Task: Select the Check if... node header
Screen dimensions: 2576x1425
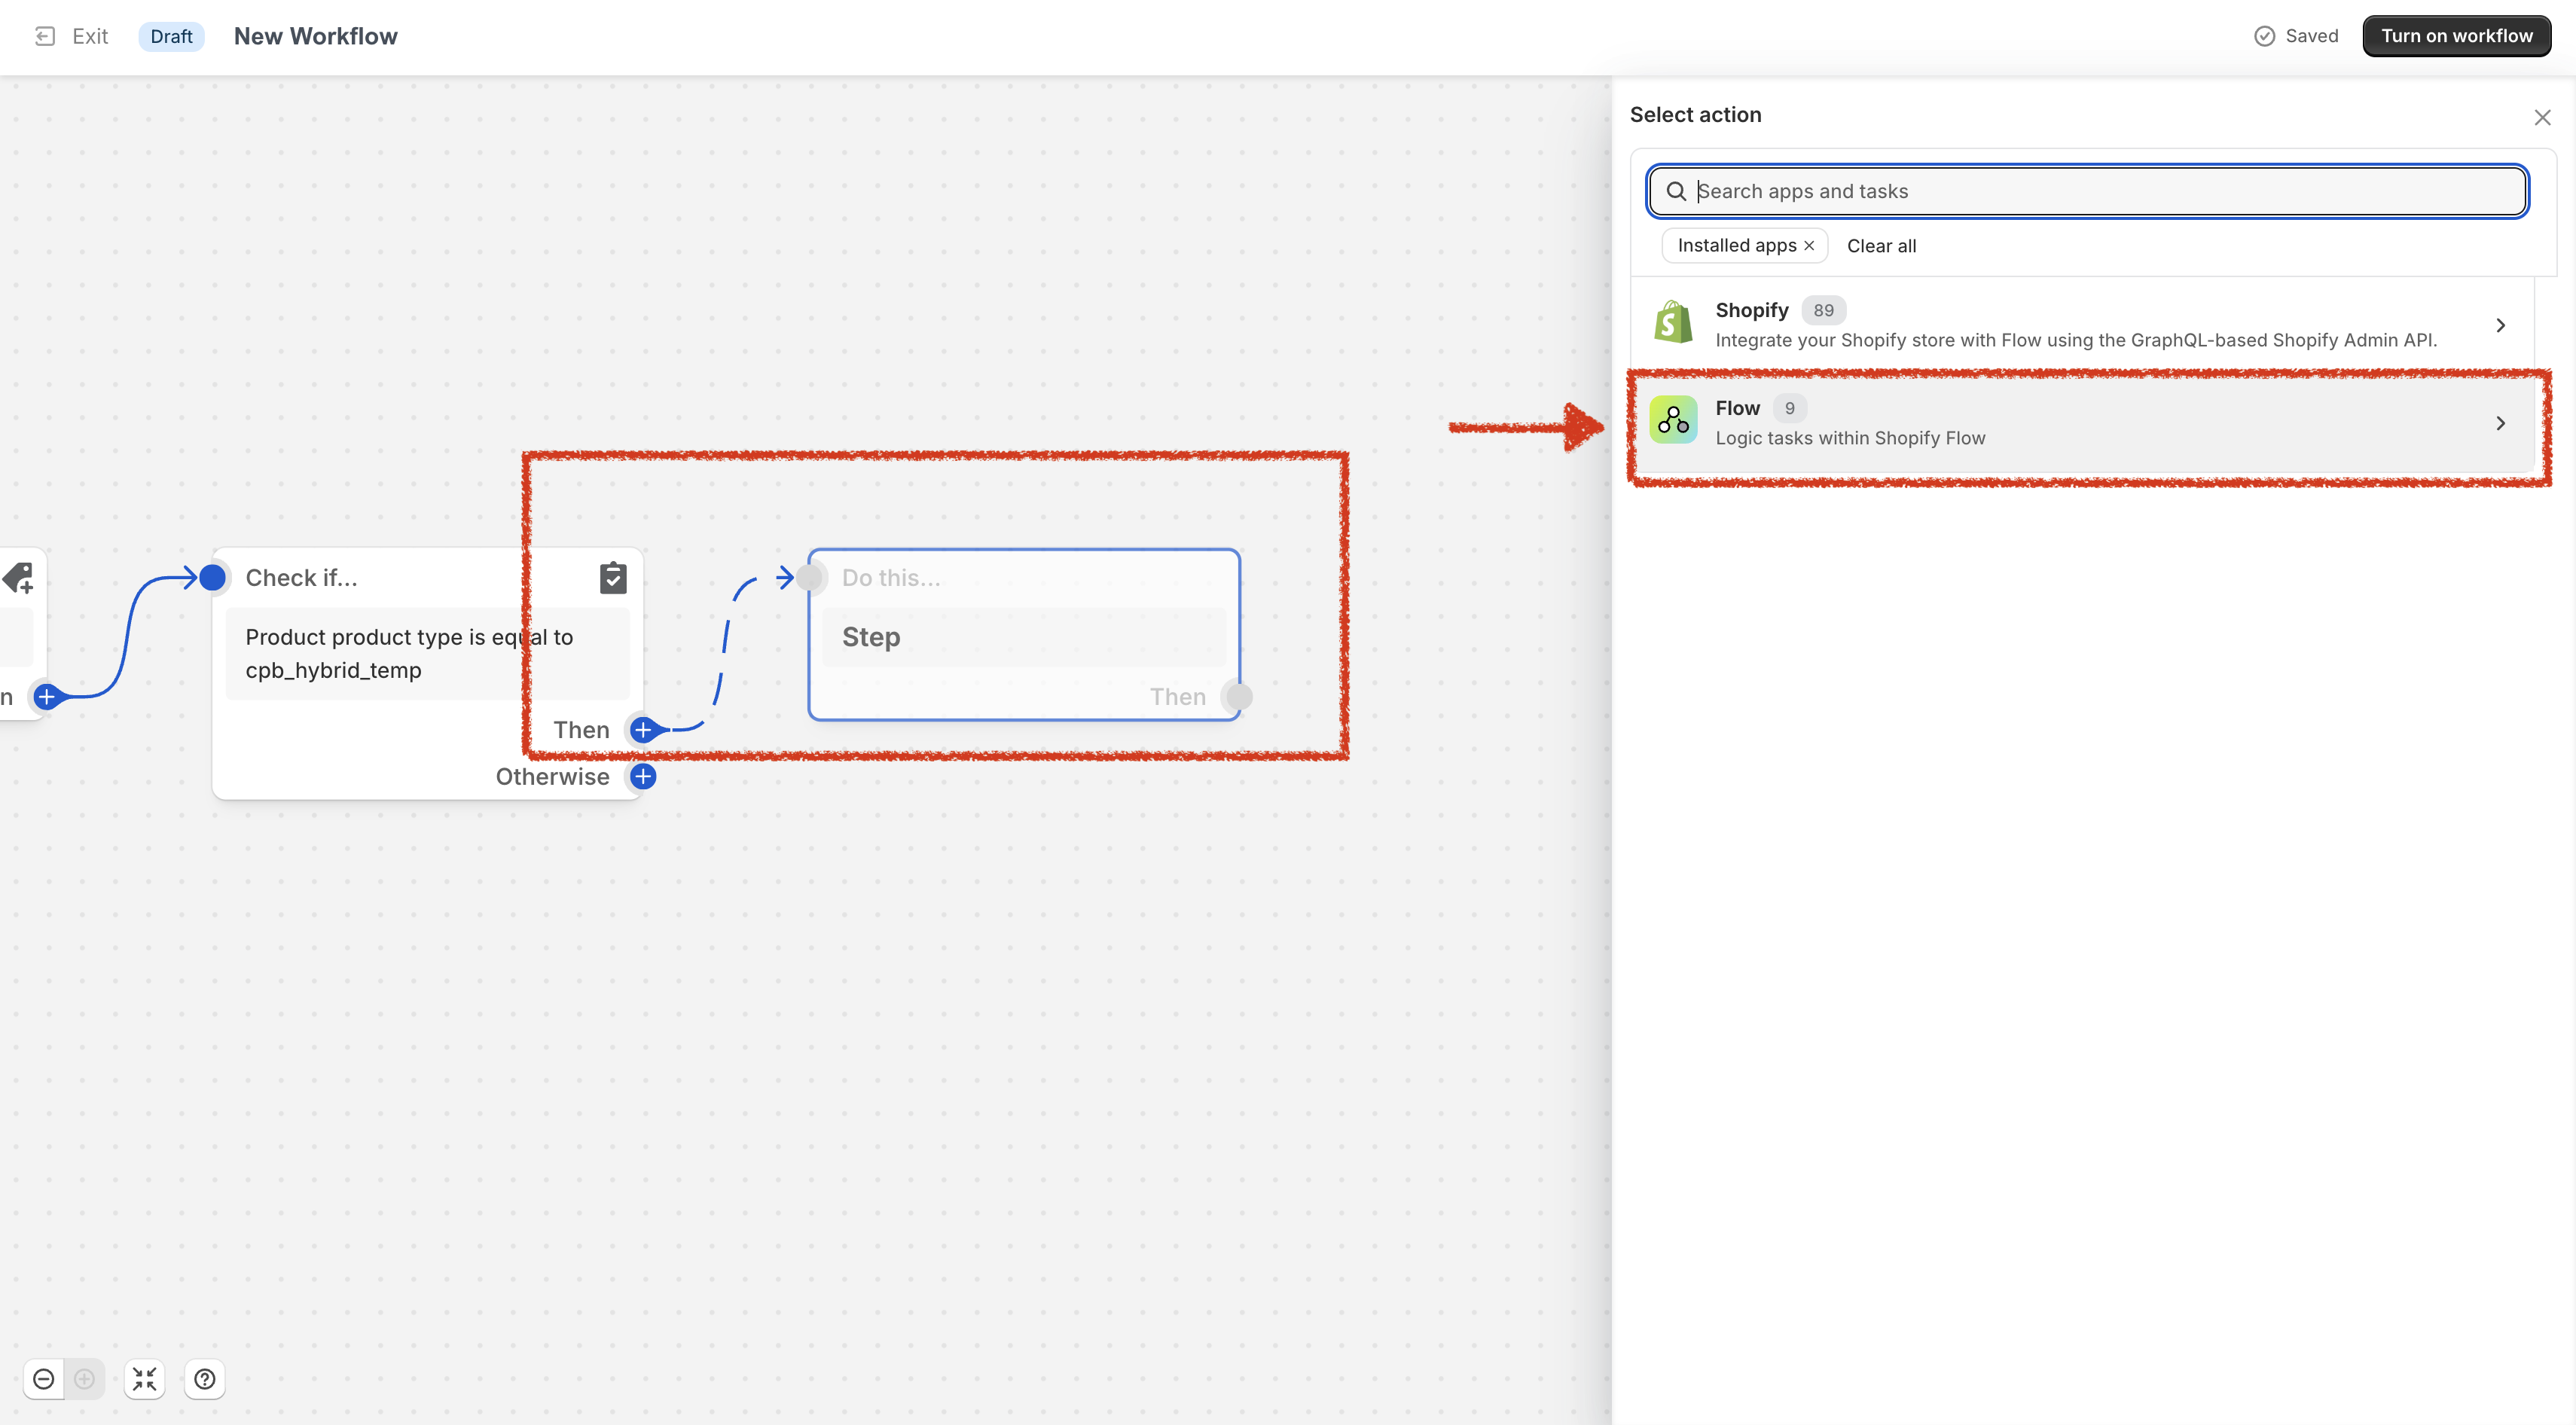Action: 301,578
